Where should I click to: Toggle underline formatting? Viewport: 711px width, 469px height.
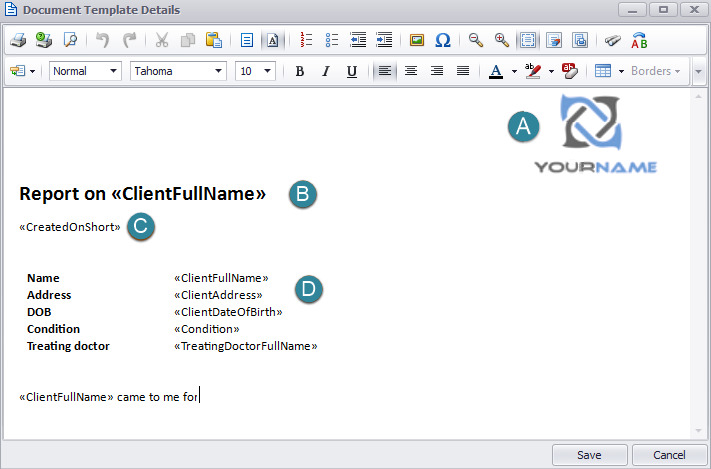click(x=351, y=71)
